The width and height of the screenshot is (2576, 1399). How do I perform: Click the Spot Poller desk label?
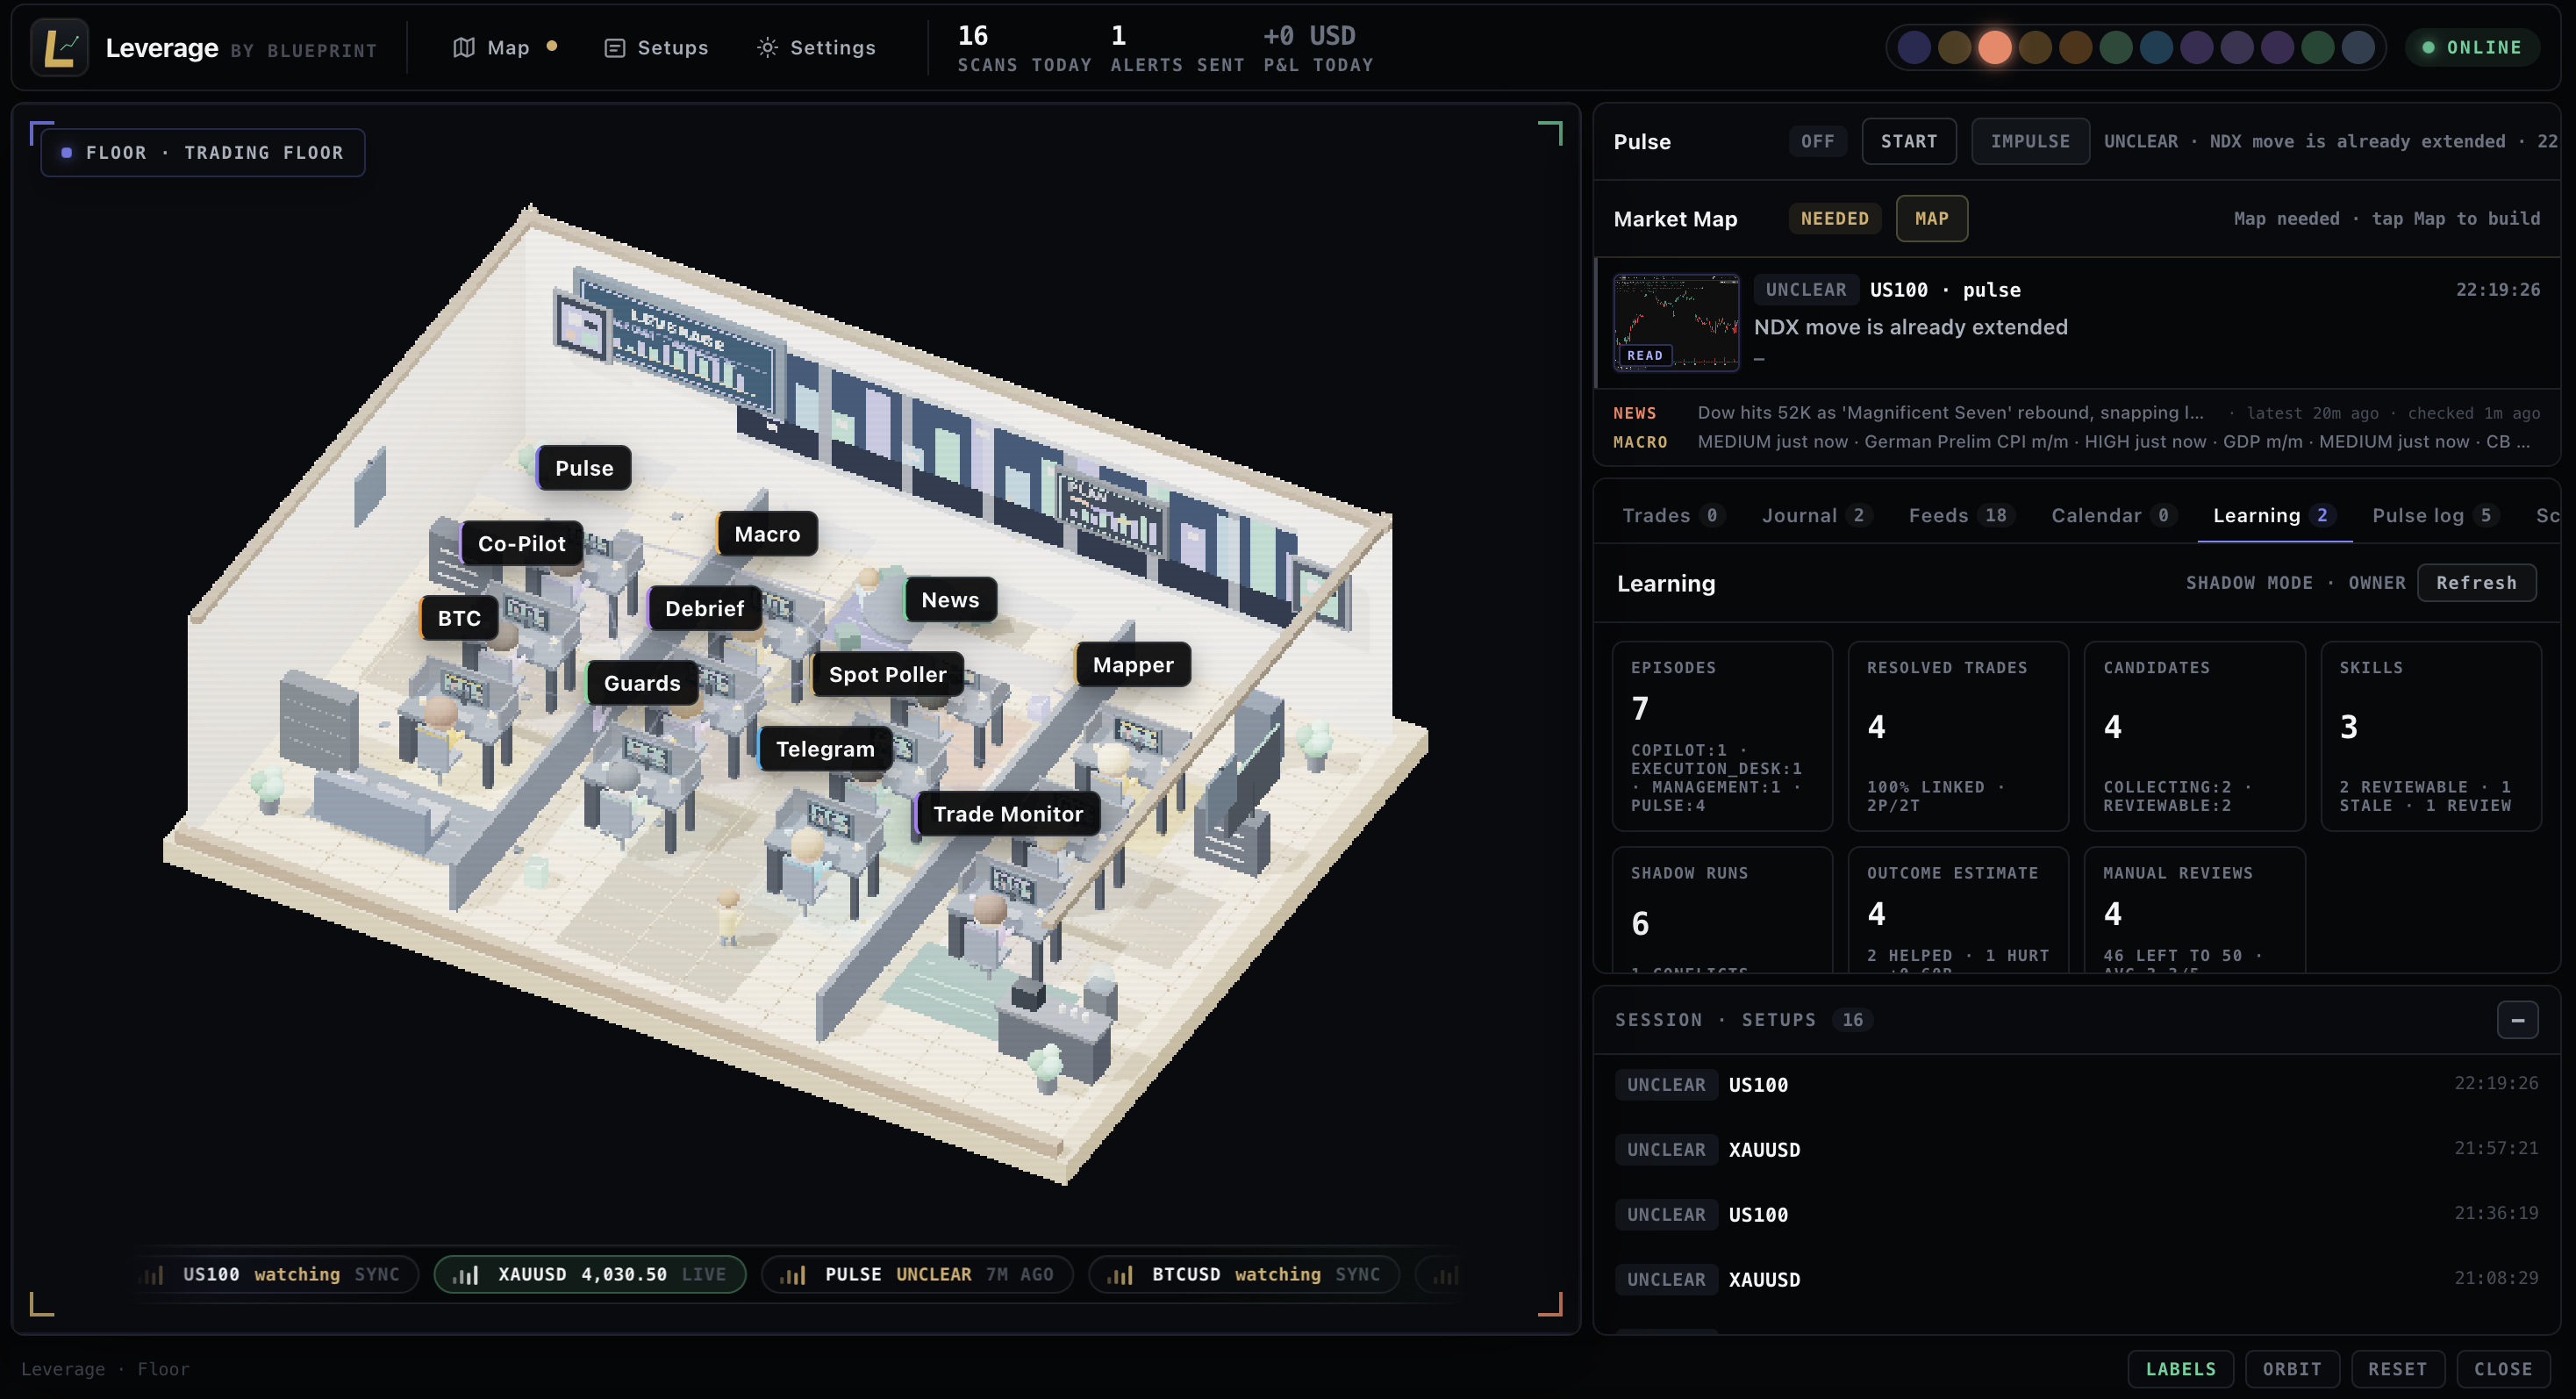pos(887,675)
